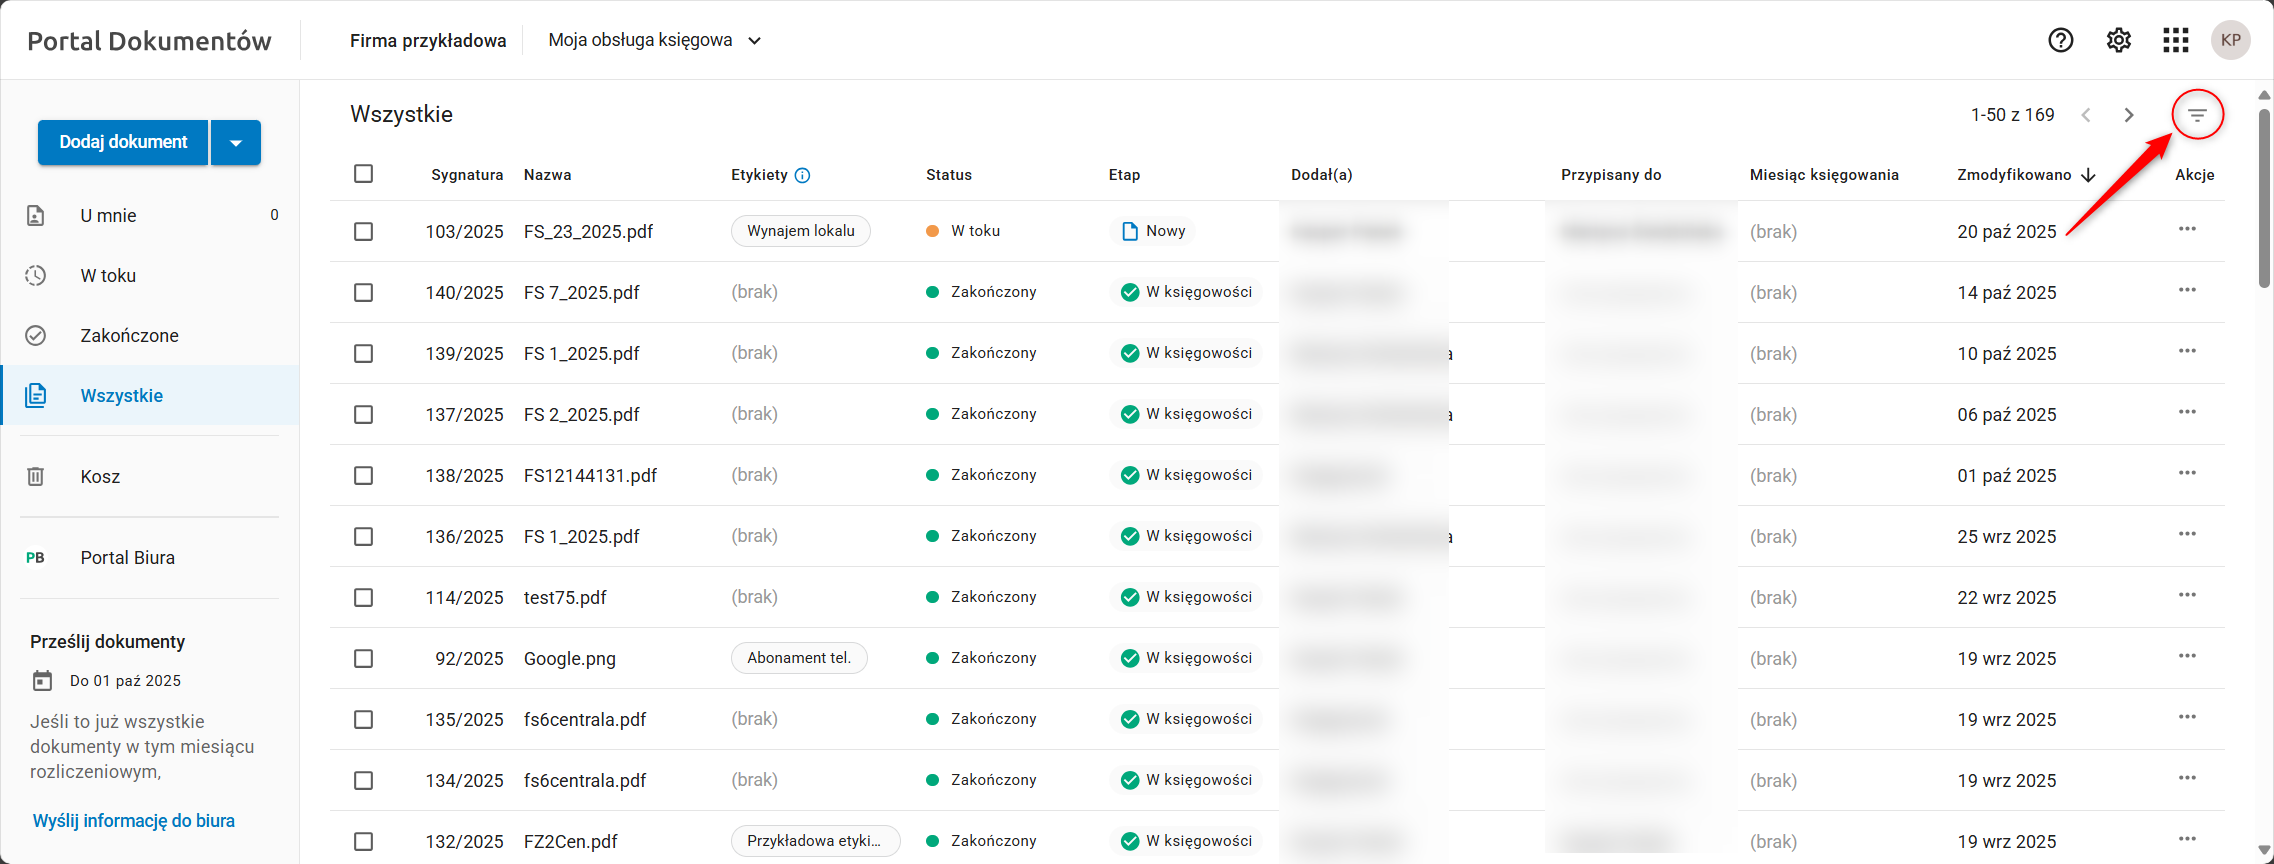Viewport: 2274px width, 864px height.
Task: Open the apps grid icon
Action: click(x=2175, y=40)
